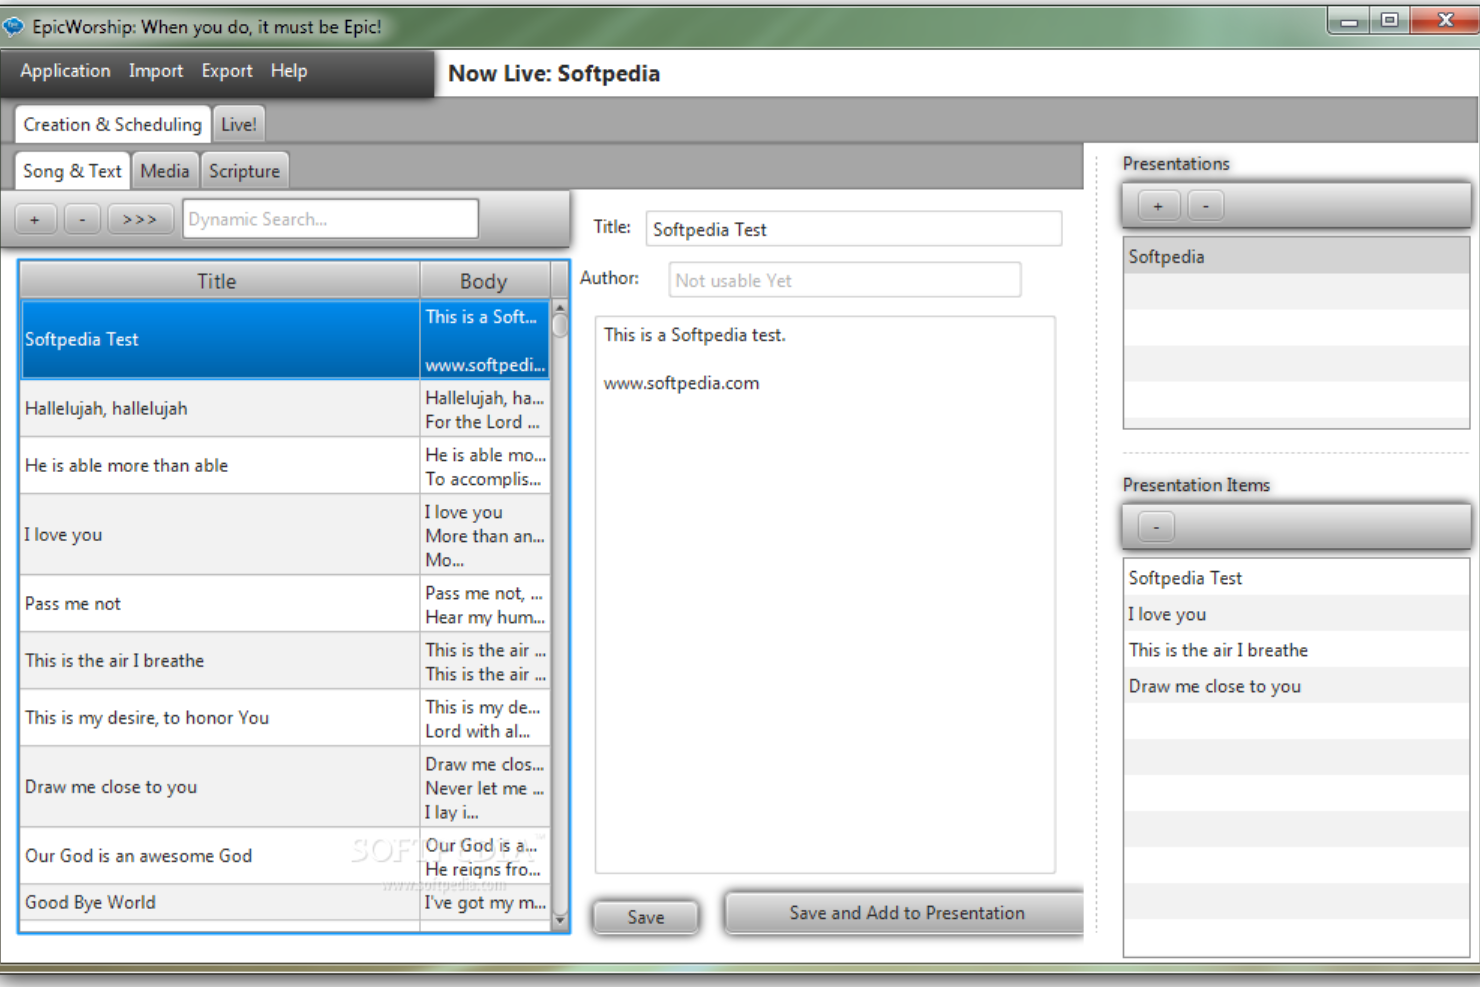Remove the selected song with the minus button
This screenshot has width=1480, height=987.
click(83, 219)
